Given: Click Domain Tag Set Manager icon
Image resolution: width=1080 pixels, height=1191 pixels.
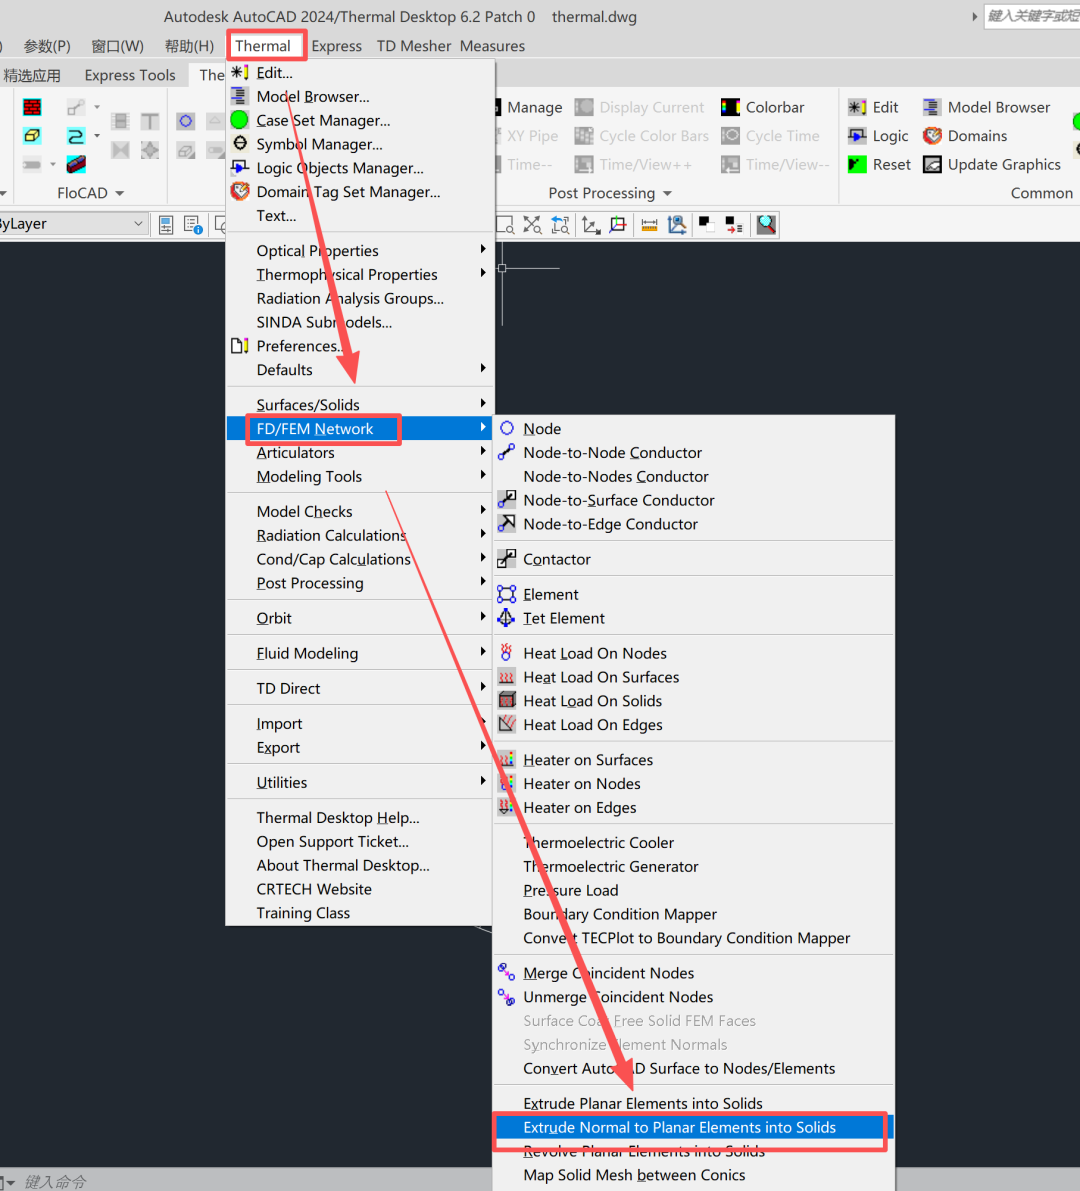Looking at the screenshot, I should point(239,191).
